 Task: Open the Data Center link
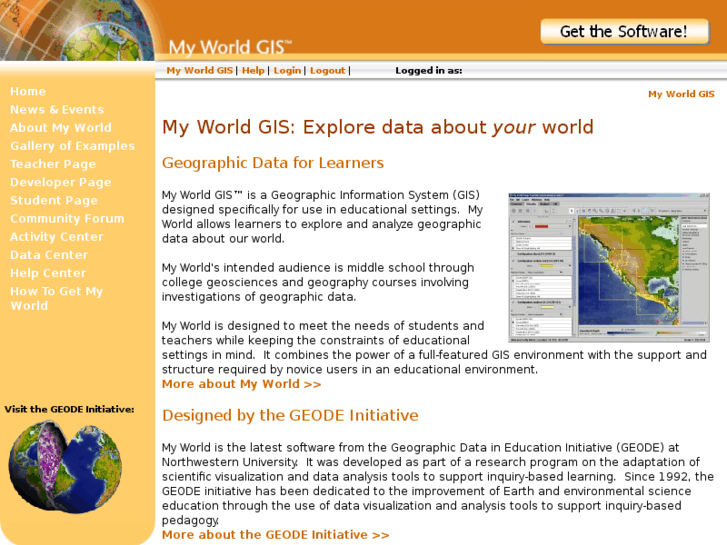(x=49, y=255)
